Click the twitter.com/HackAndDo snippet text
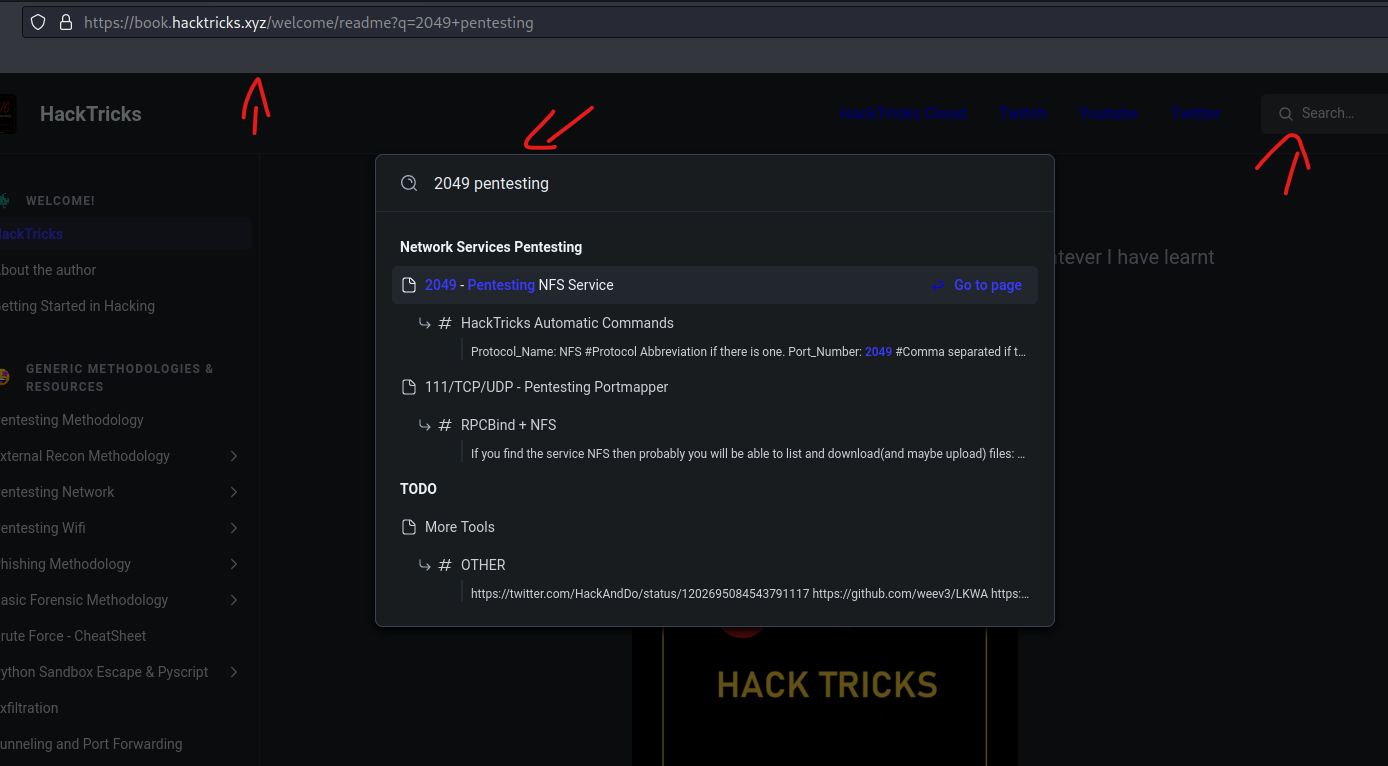This screenshot has width=1388, height=766. [750, 594]
